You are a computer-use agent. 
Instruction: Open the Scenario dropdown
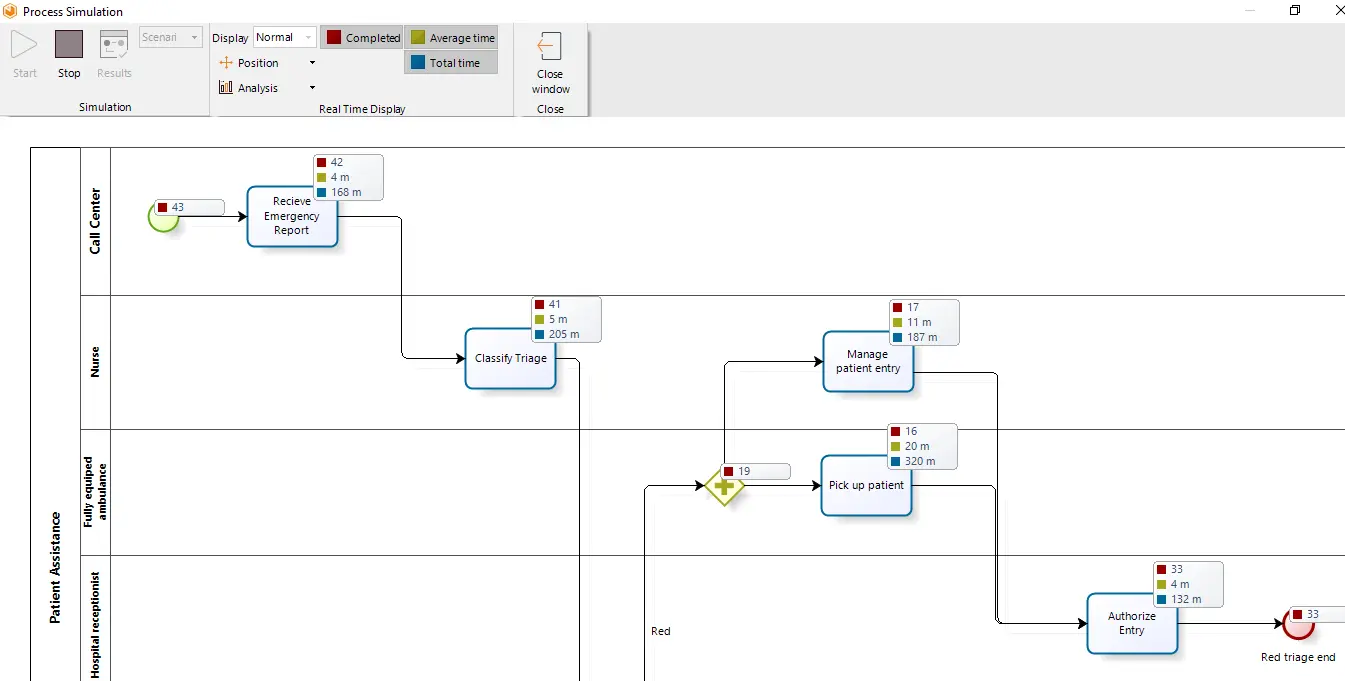172,38
